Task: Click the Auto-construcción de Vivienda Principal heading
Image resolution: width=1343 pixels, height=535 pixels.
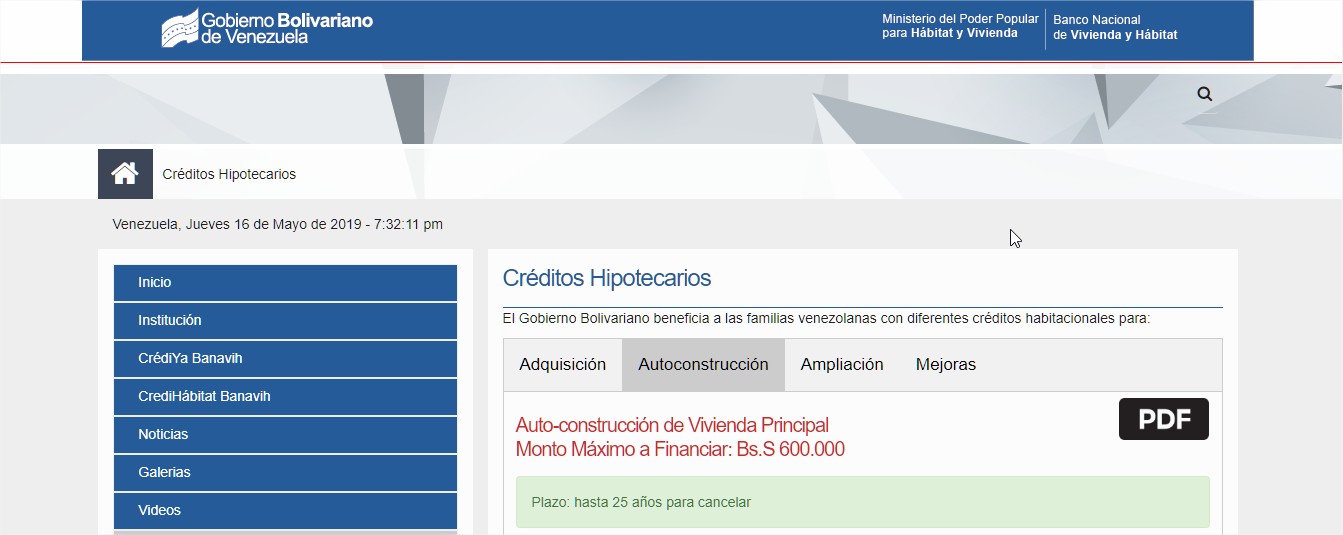Action: tap(672, 426)
